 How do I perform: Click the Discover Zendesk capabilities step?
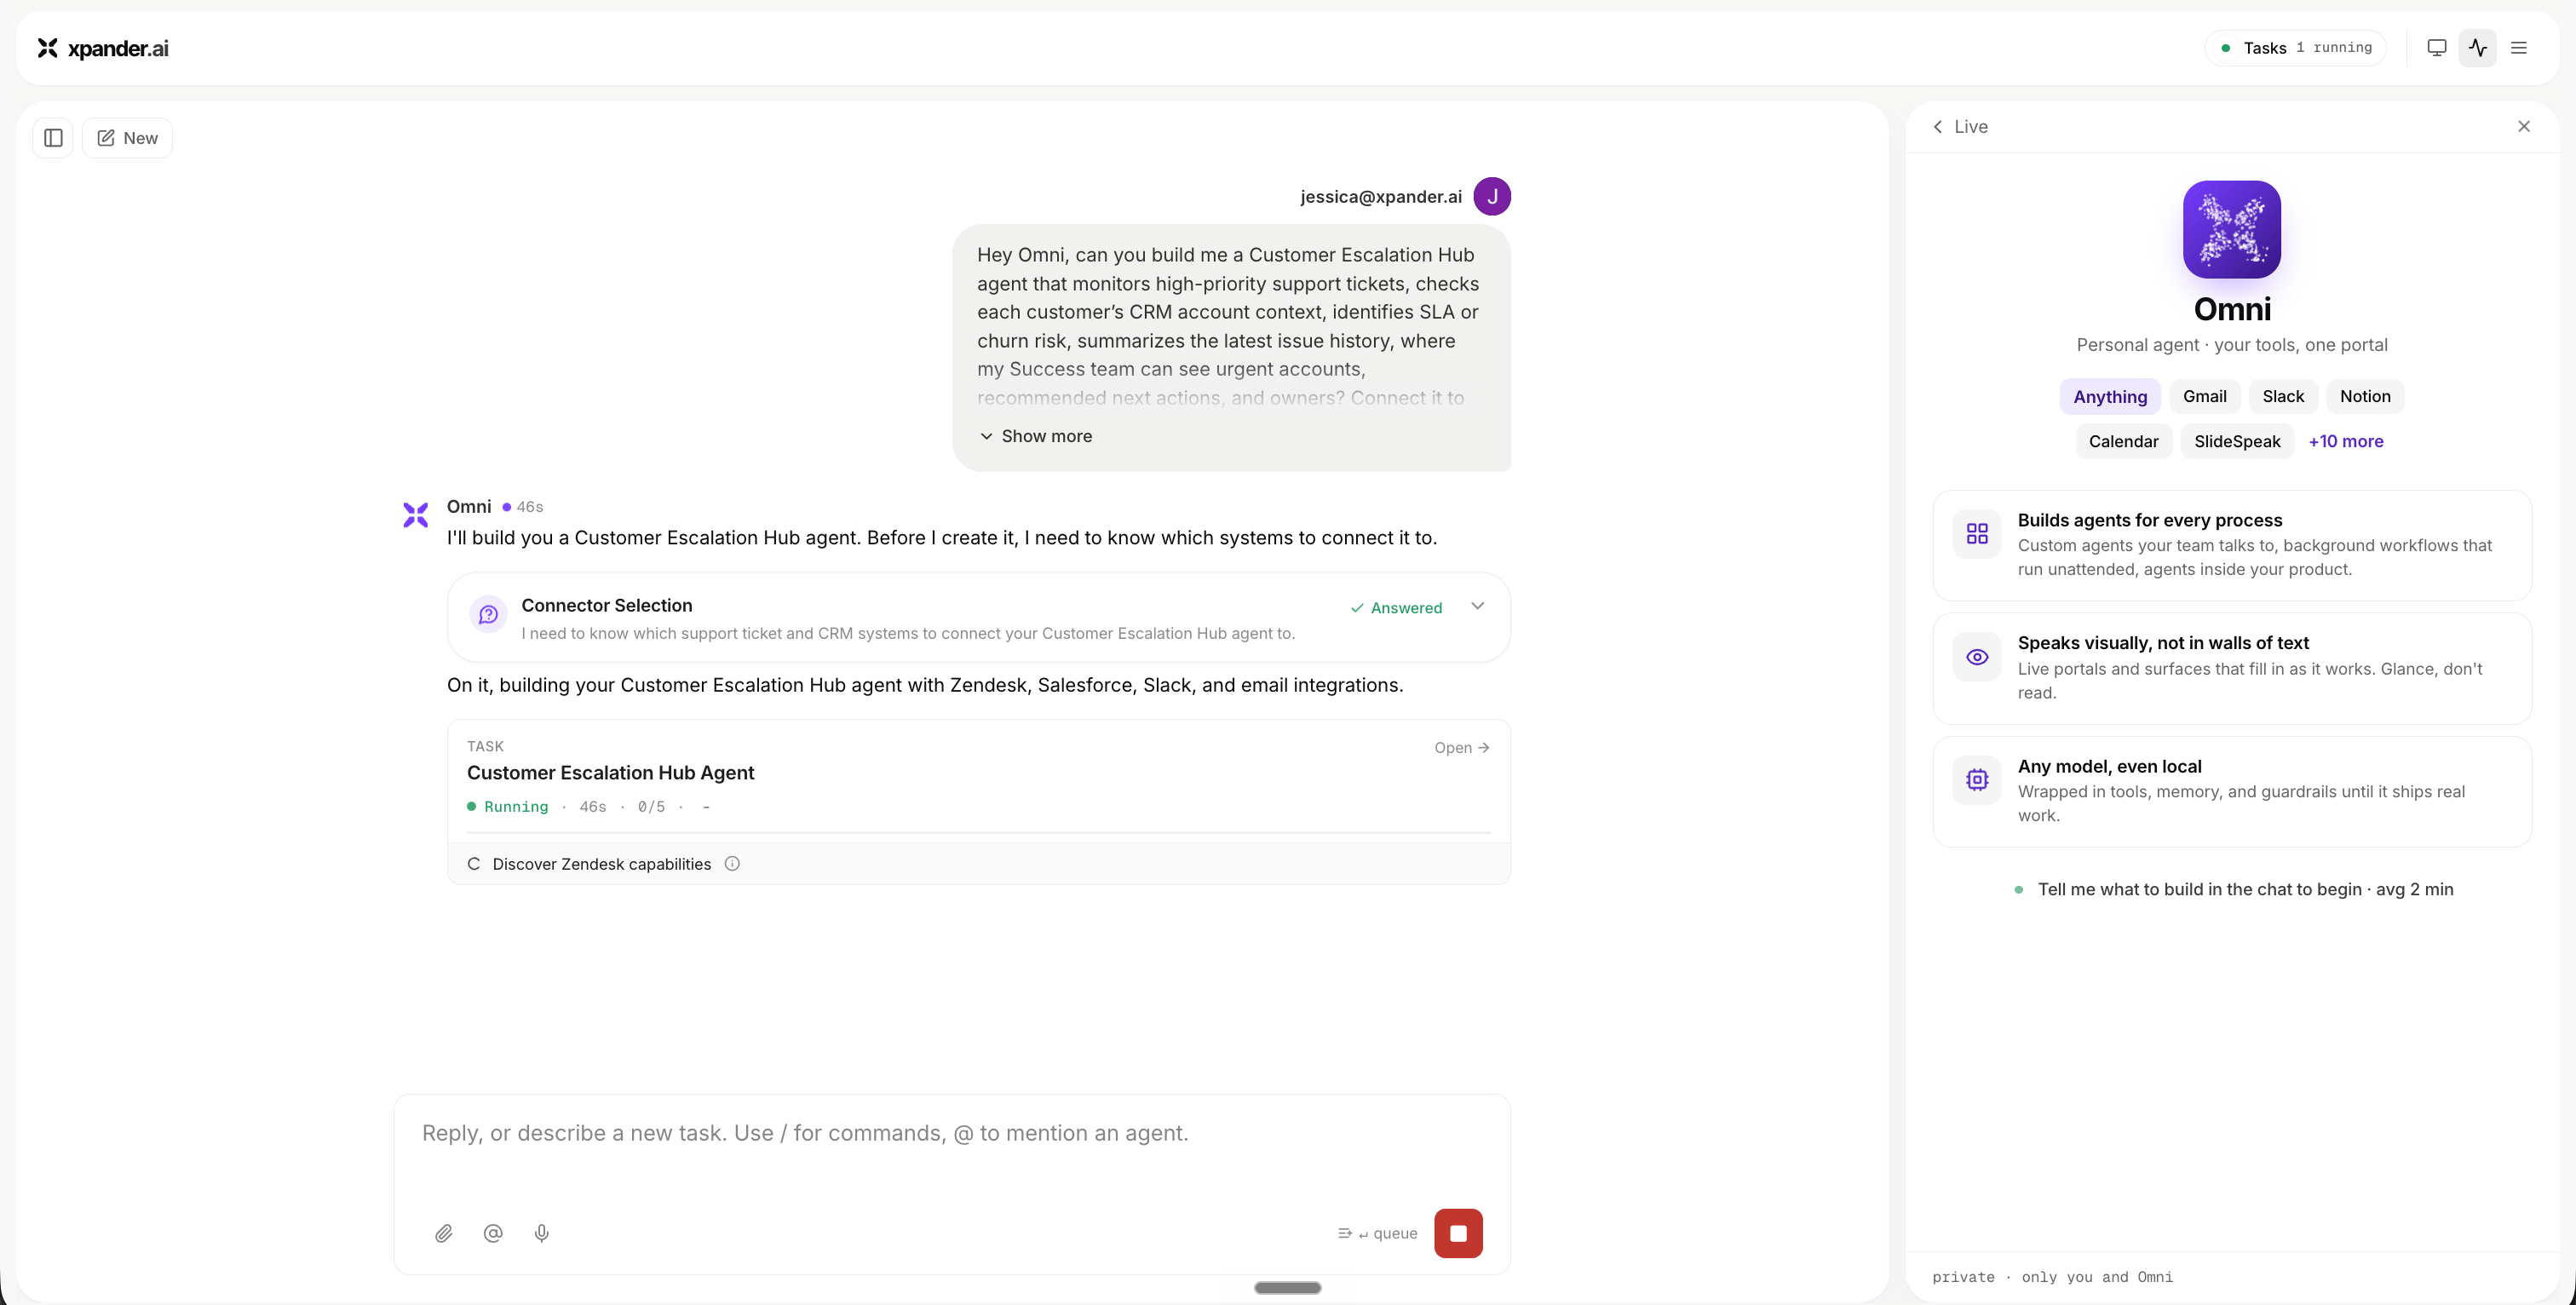[x=978, y=864]
